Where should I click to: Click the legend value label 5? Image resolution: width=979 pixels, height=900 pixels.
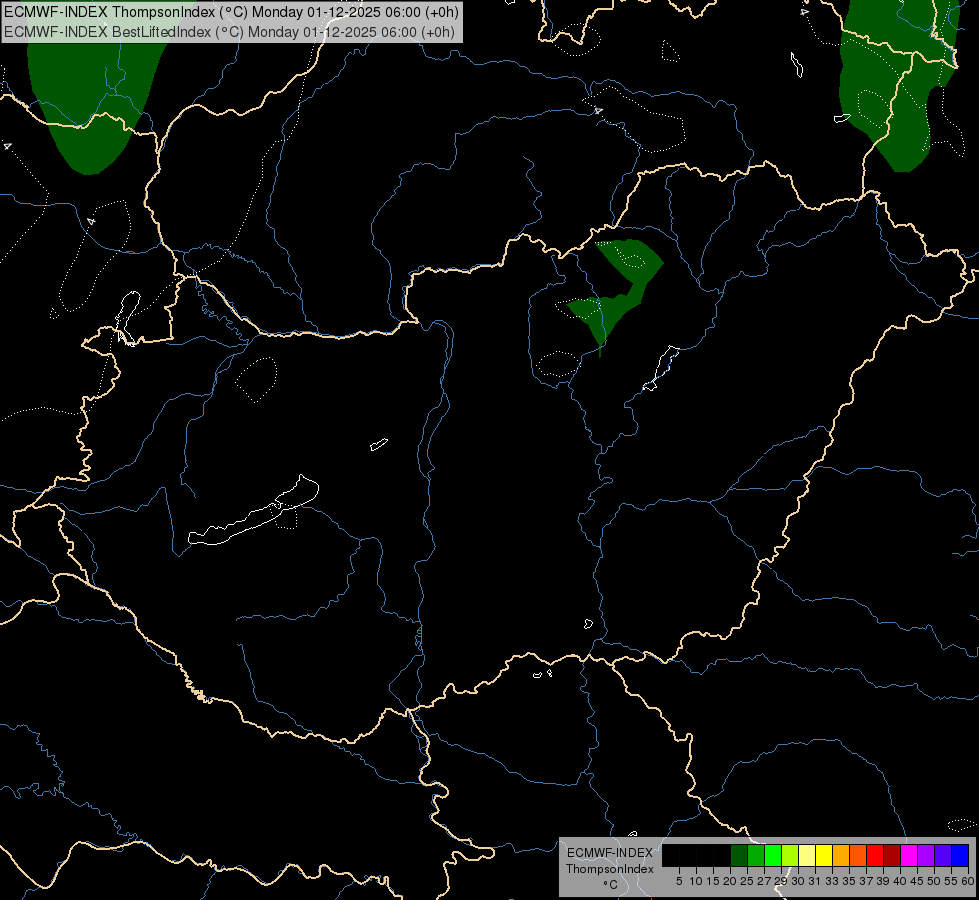pyautogui.click(x=679, y=881)
